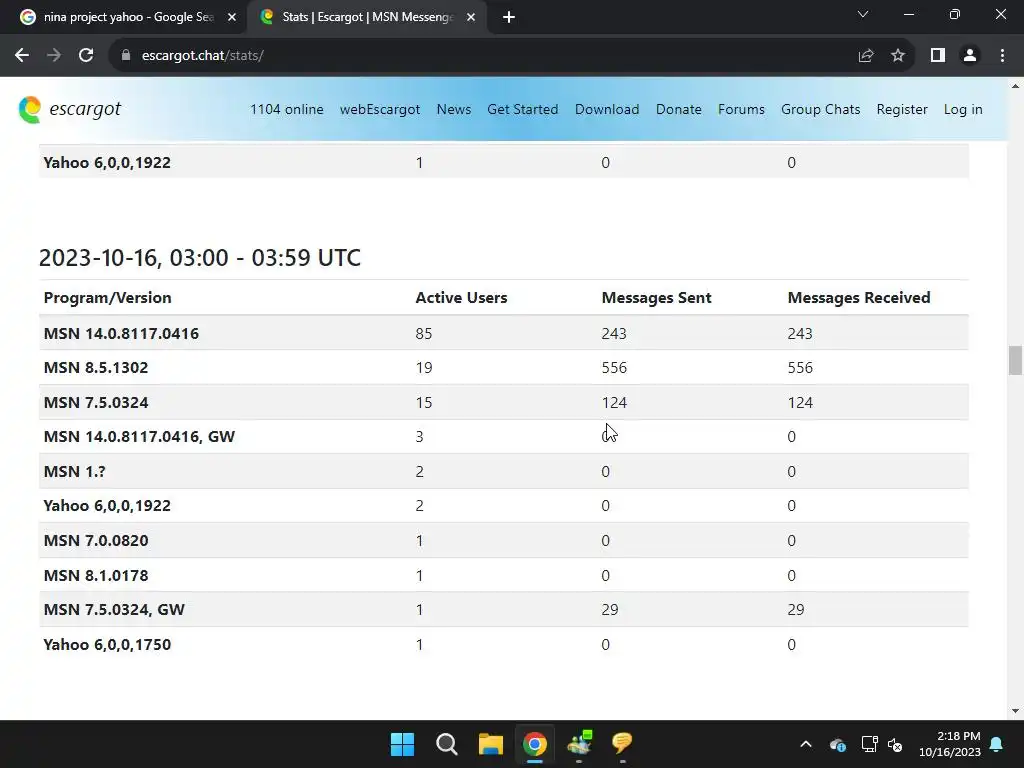Select the MSN 7.0.0820 row label
Screen dimensions: 1024x768
[96, 541]
